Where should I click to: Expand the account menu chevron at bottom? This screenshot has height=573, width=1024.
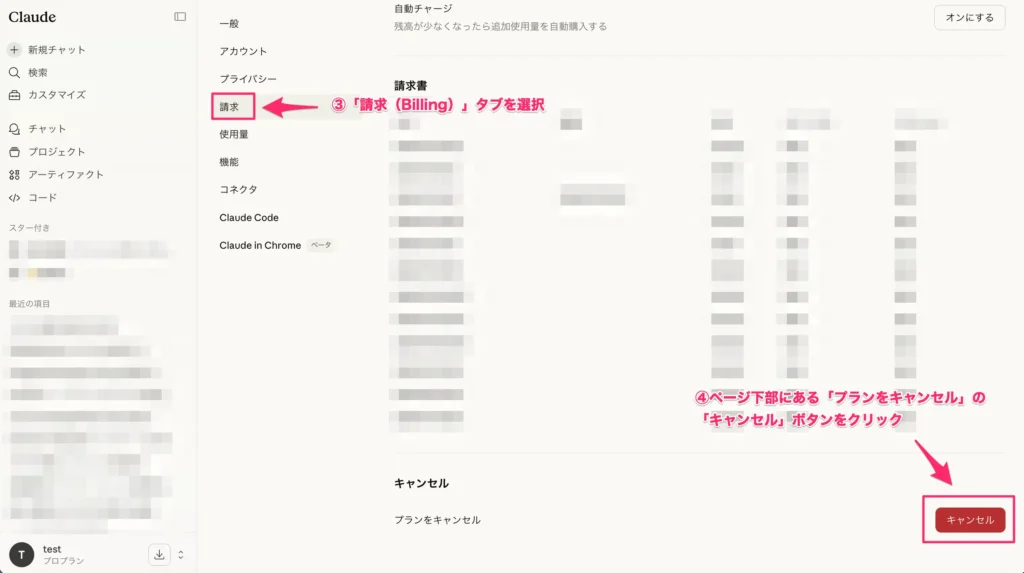click(181, 555)
